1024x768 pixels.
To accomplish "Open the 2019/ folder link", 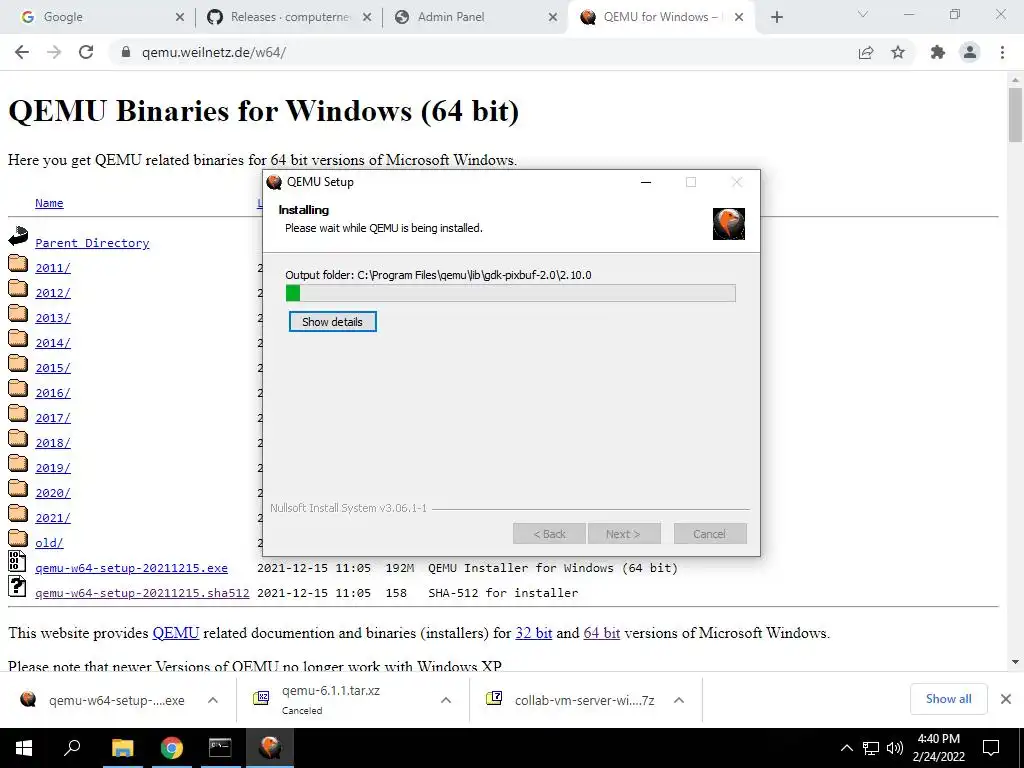I will (x=53, y=468).
